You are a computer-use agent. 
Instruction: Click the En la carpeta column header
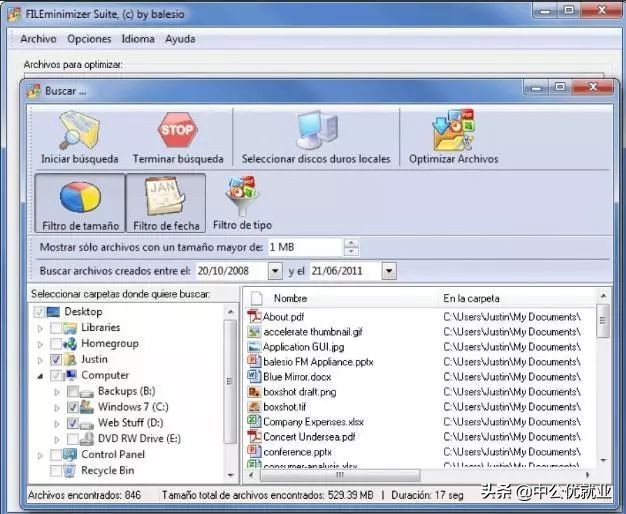coord(471,298)
